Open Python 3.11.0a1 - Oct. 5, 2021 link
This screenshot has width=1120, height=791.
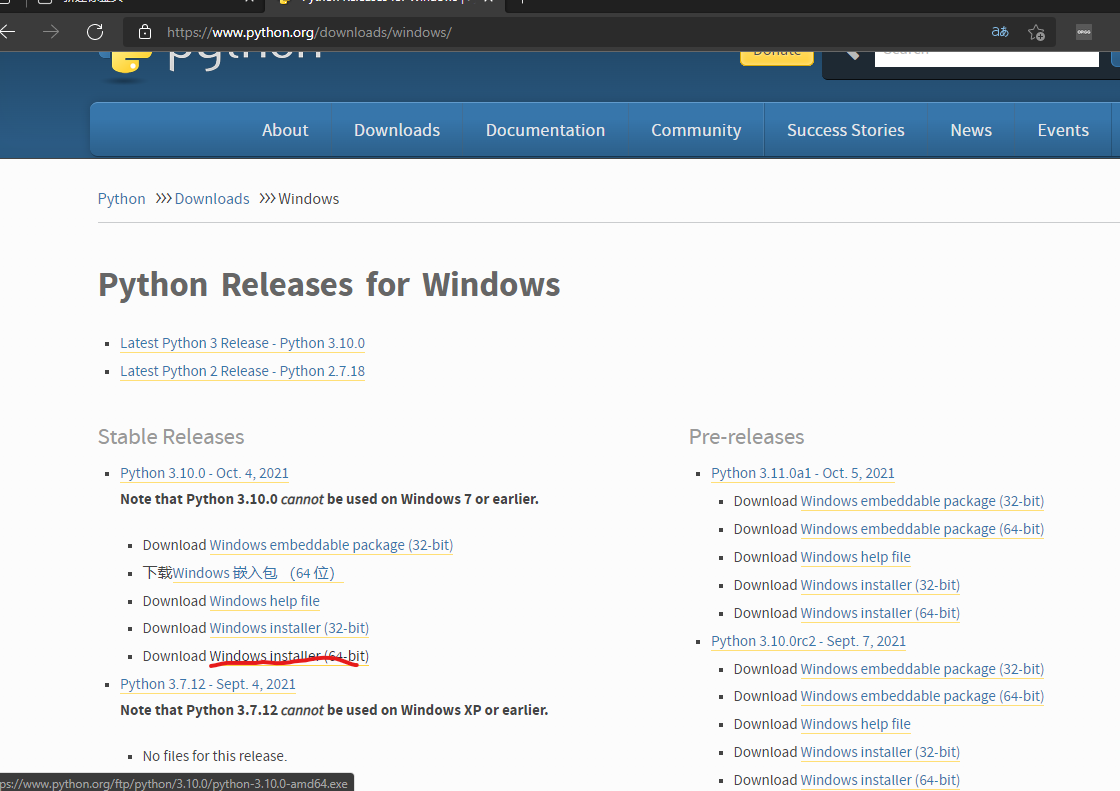[x=803, y=473]
